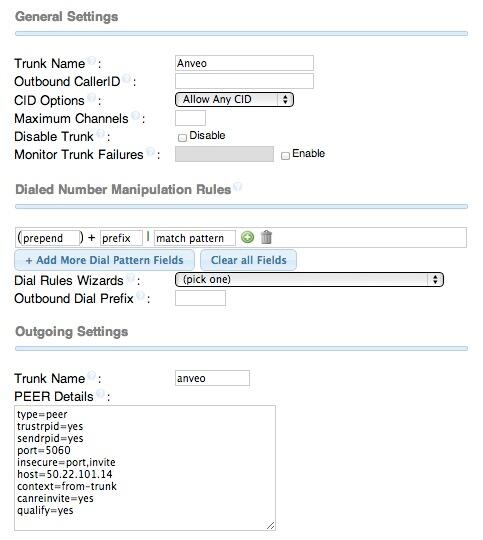The height and width of the screenshot is (540, 483).
Task: Focus the Outbound Dial Prefix field
Action: click(200, 298)
